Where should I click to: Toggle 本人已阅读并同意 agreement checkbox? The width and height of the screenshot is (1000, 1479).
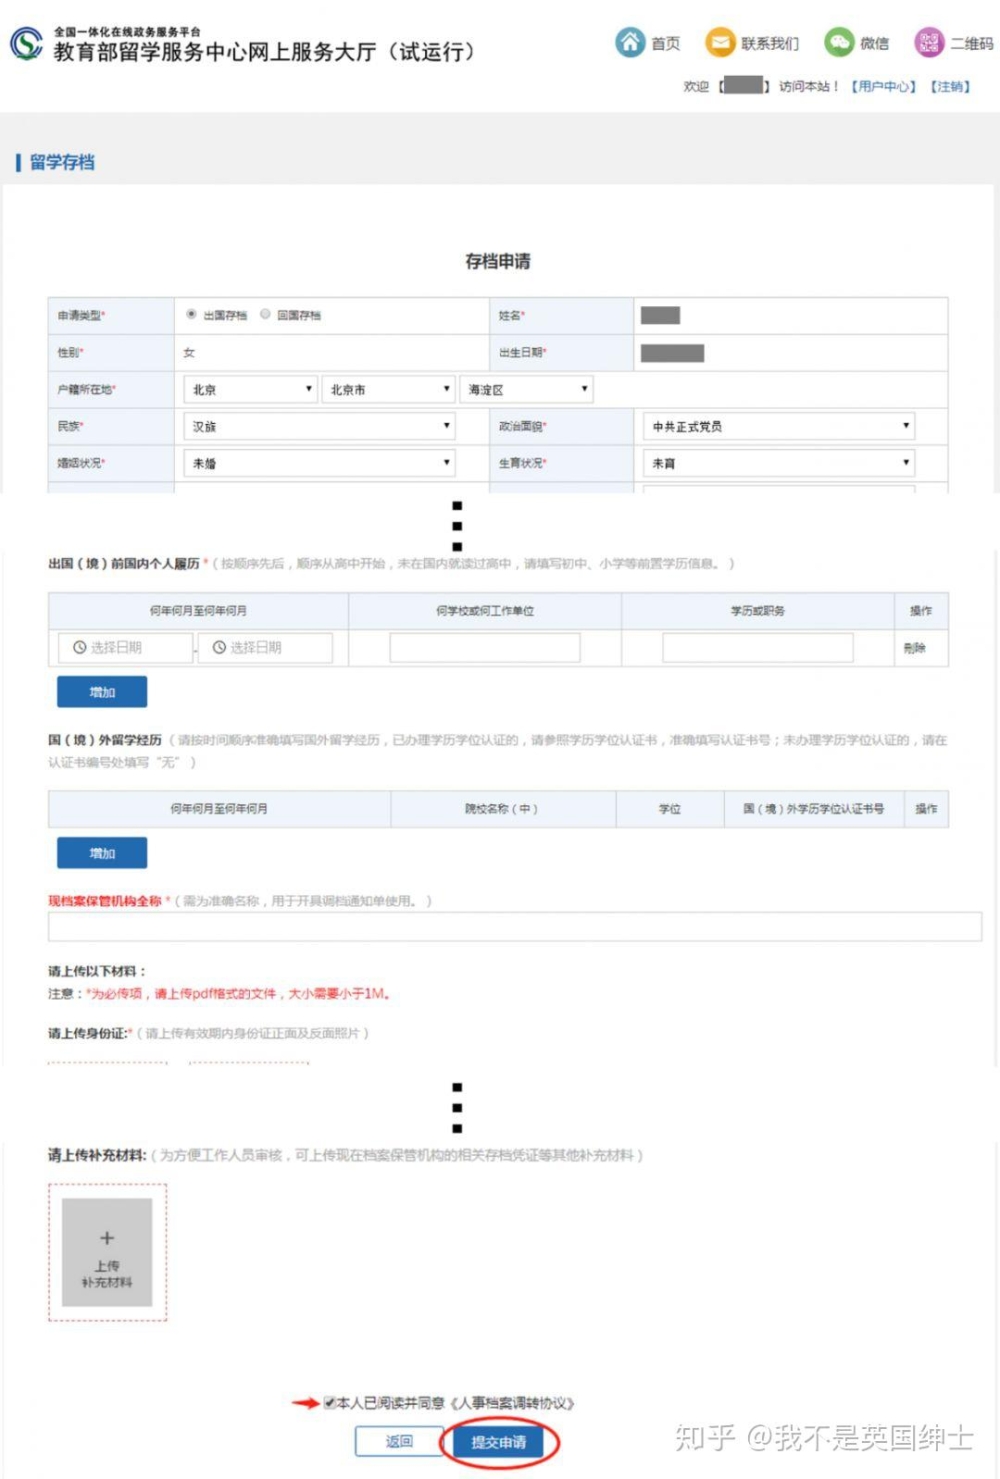click(x=329, y=1403)
